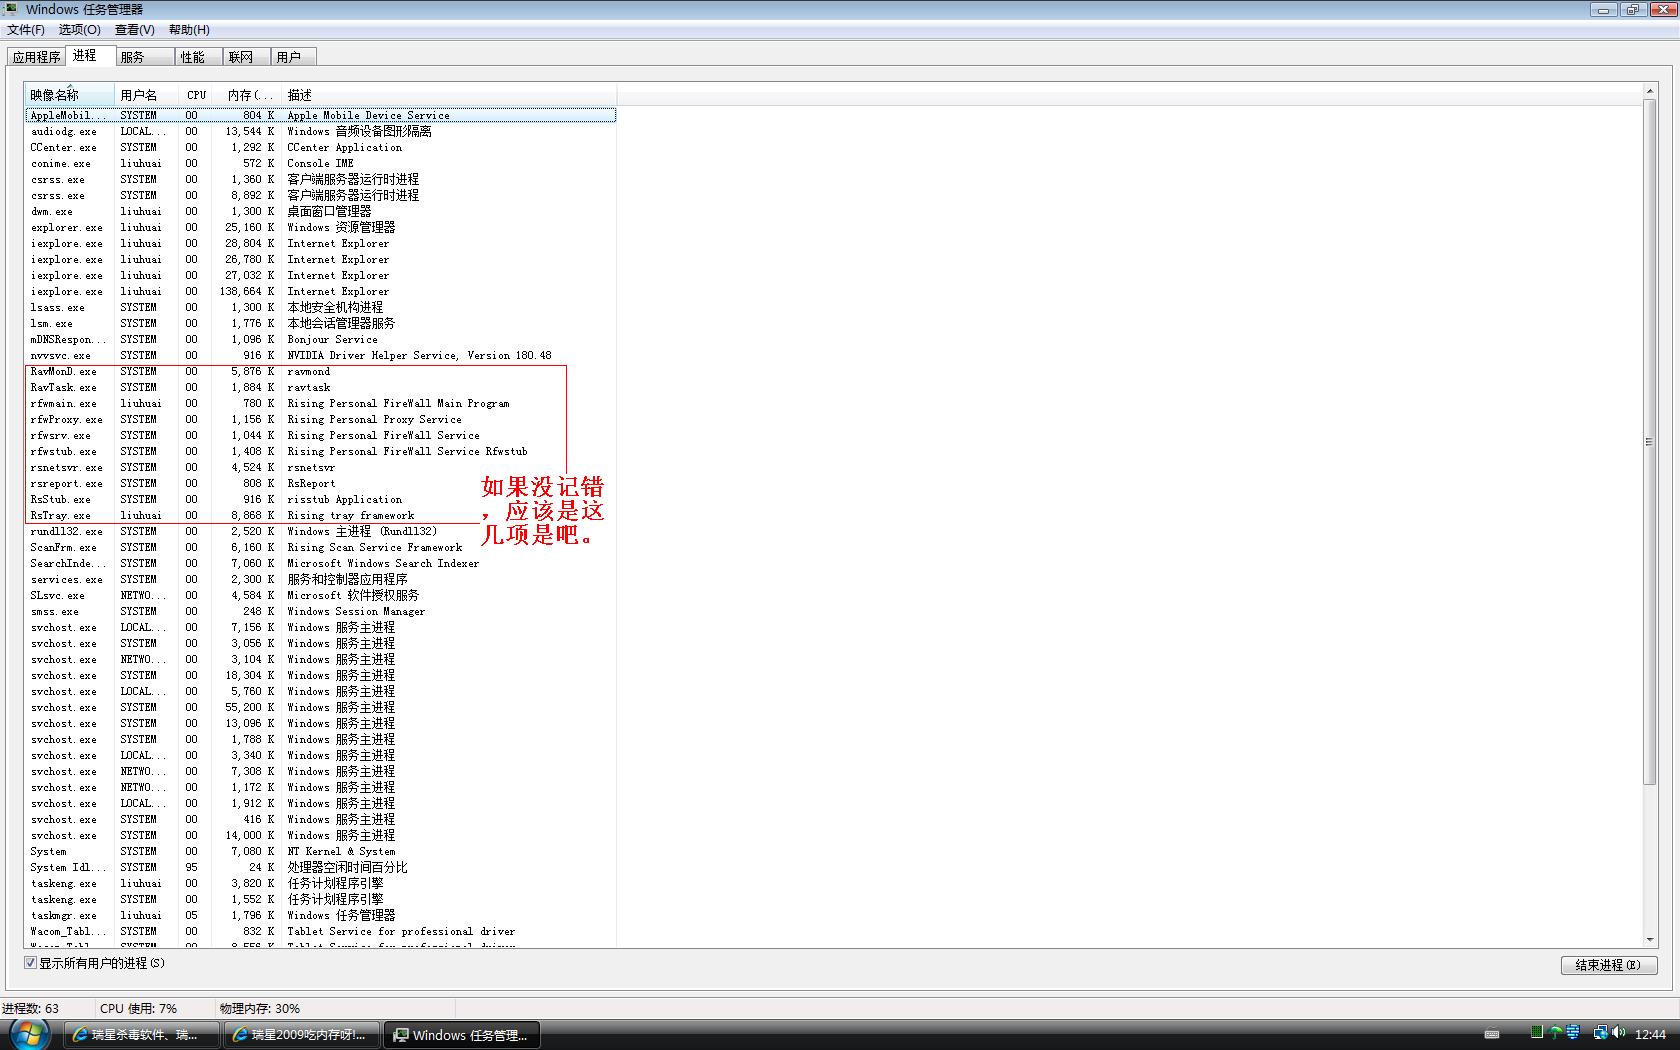Sort by the 描述 column header
1680x1050 pixels.
pyautogui.click(x=447, y=95)
